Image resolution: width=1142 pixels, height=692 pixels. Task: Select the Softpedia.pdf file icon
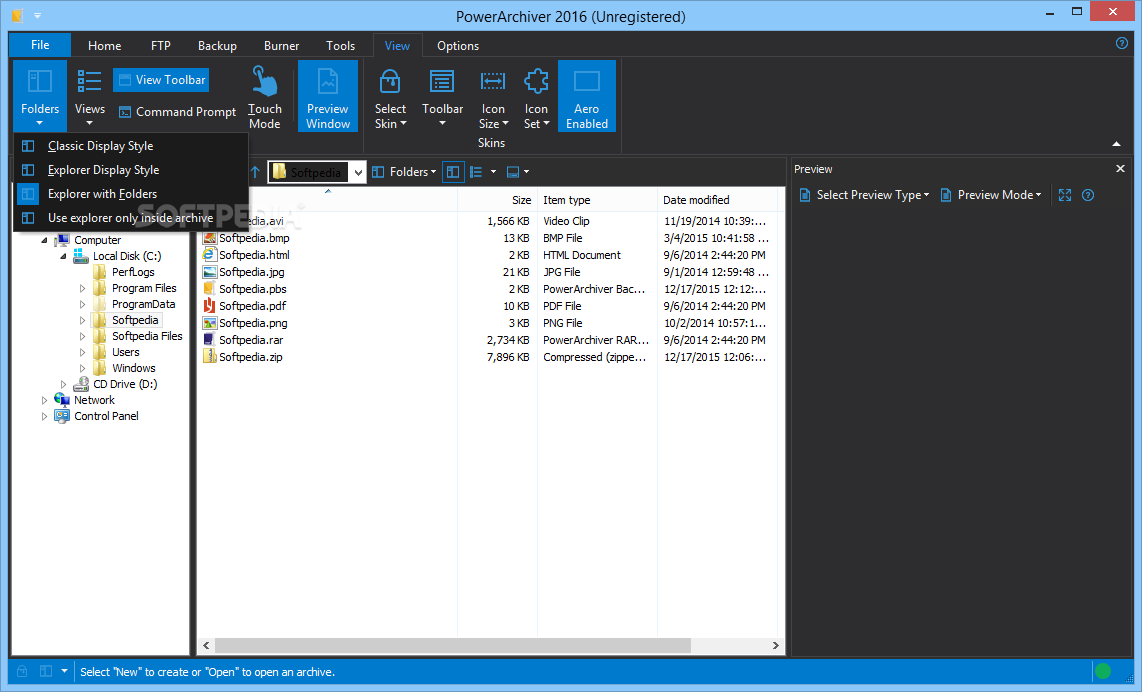coord(210,306)
